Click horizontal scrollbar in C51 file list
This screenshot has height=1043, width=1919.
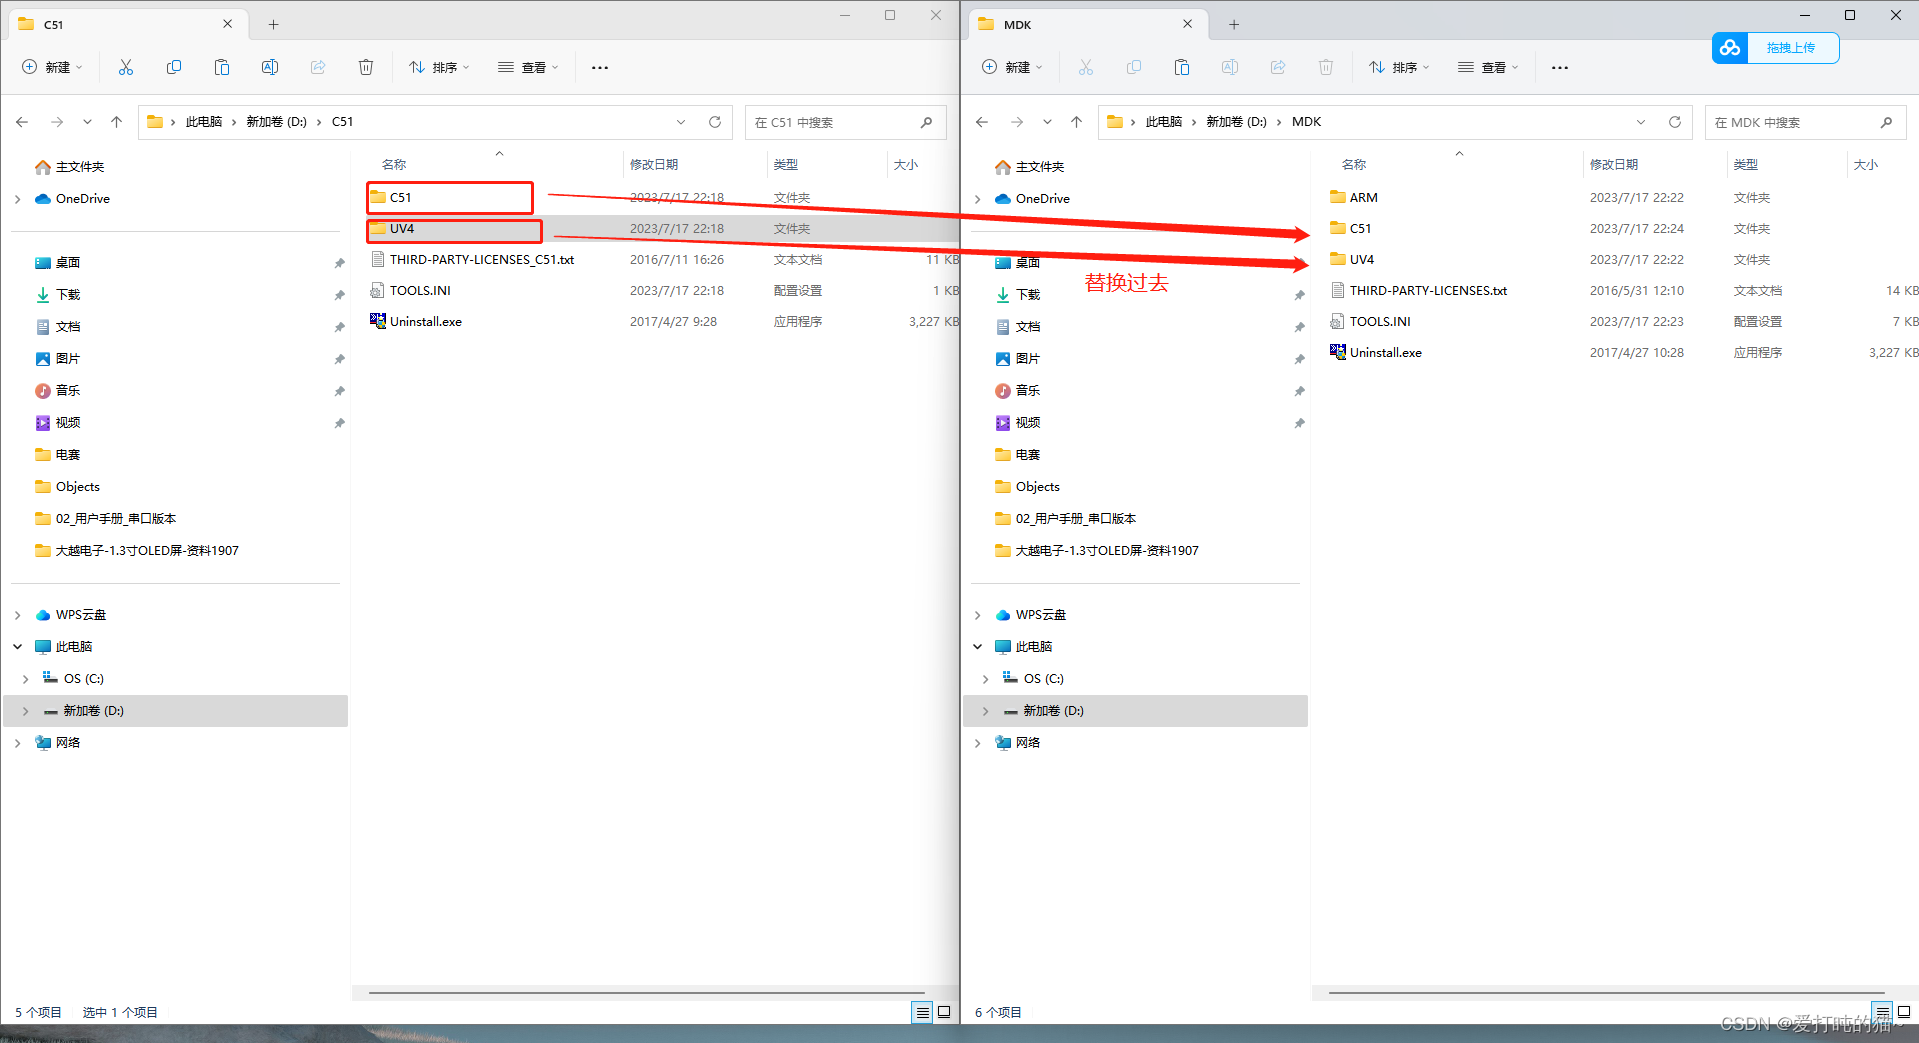click(x=647, y=993)
